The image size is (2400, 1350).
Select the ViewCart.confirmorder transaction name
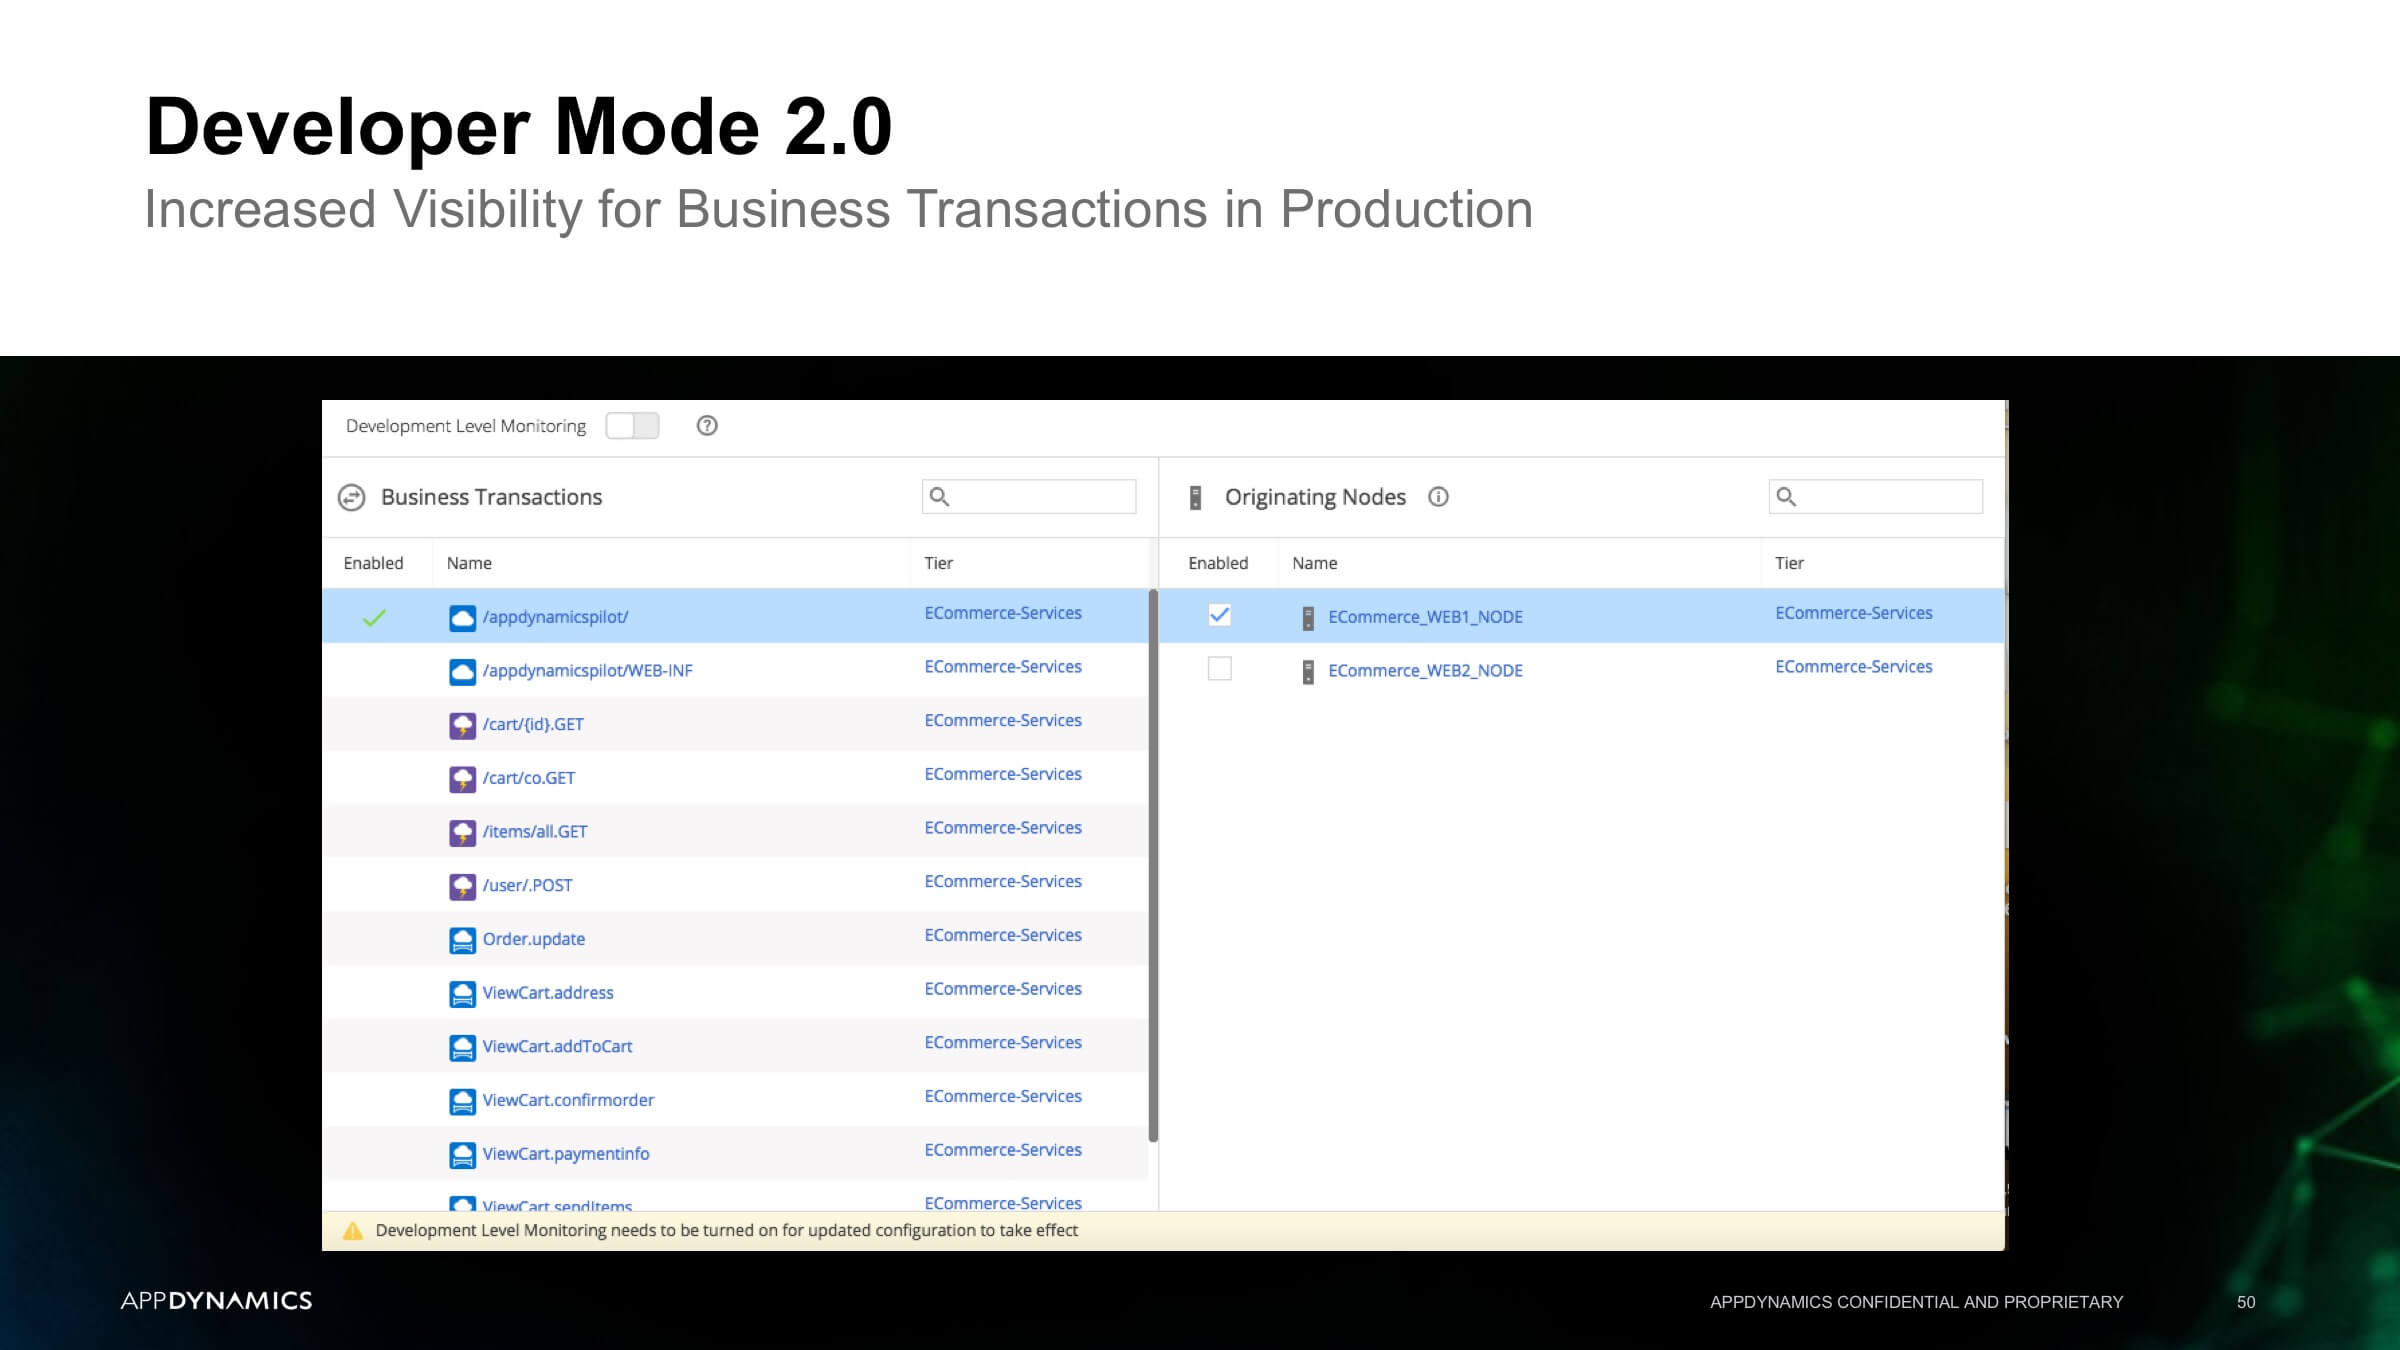pos(568,1100)
